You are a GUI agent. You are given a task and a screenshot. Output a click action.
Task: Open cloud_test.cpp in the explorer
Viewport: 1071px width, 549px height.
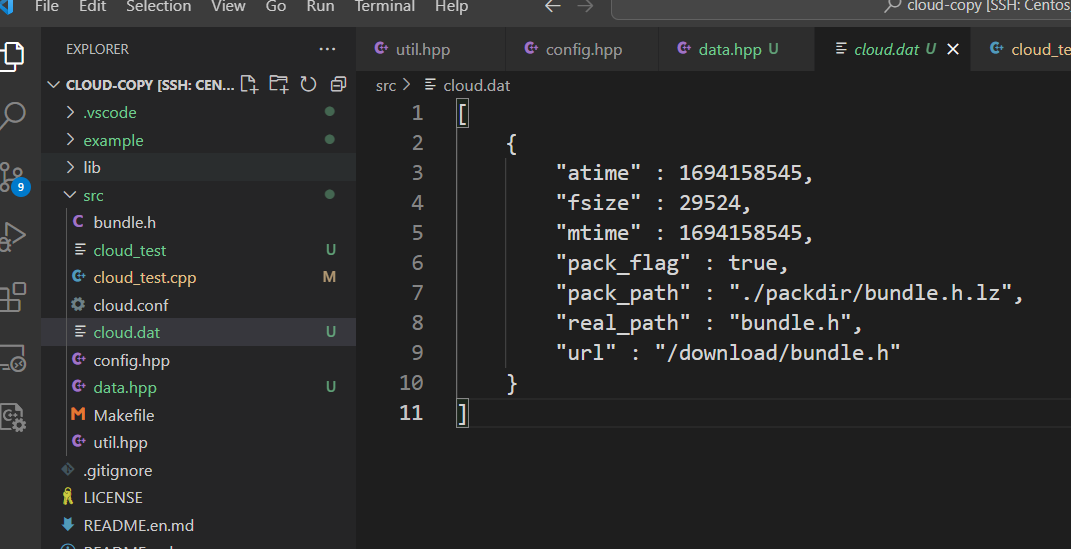tap(198, 277)
